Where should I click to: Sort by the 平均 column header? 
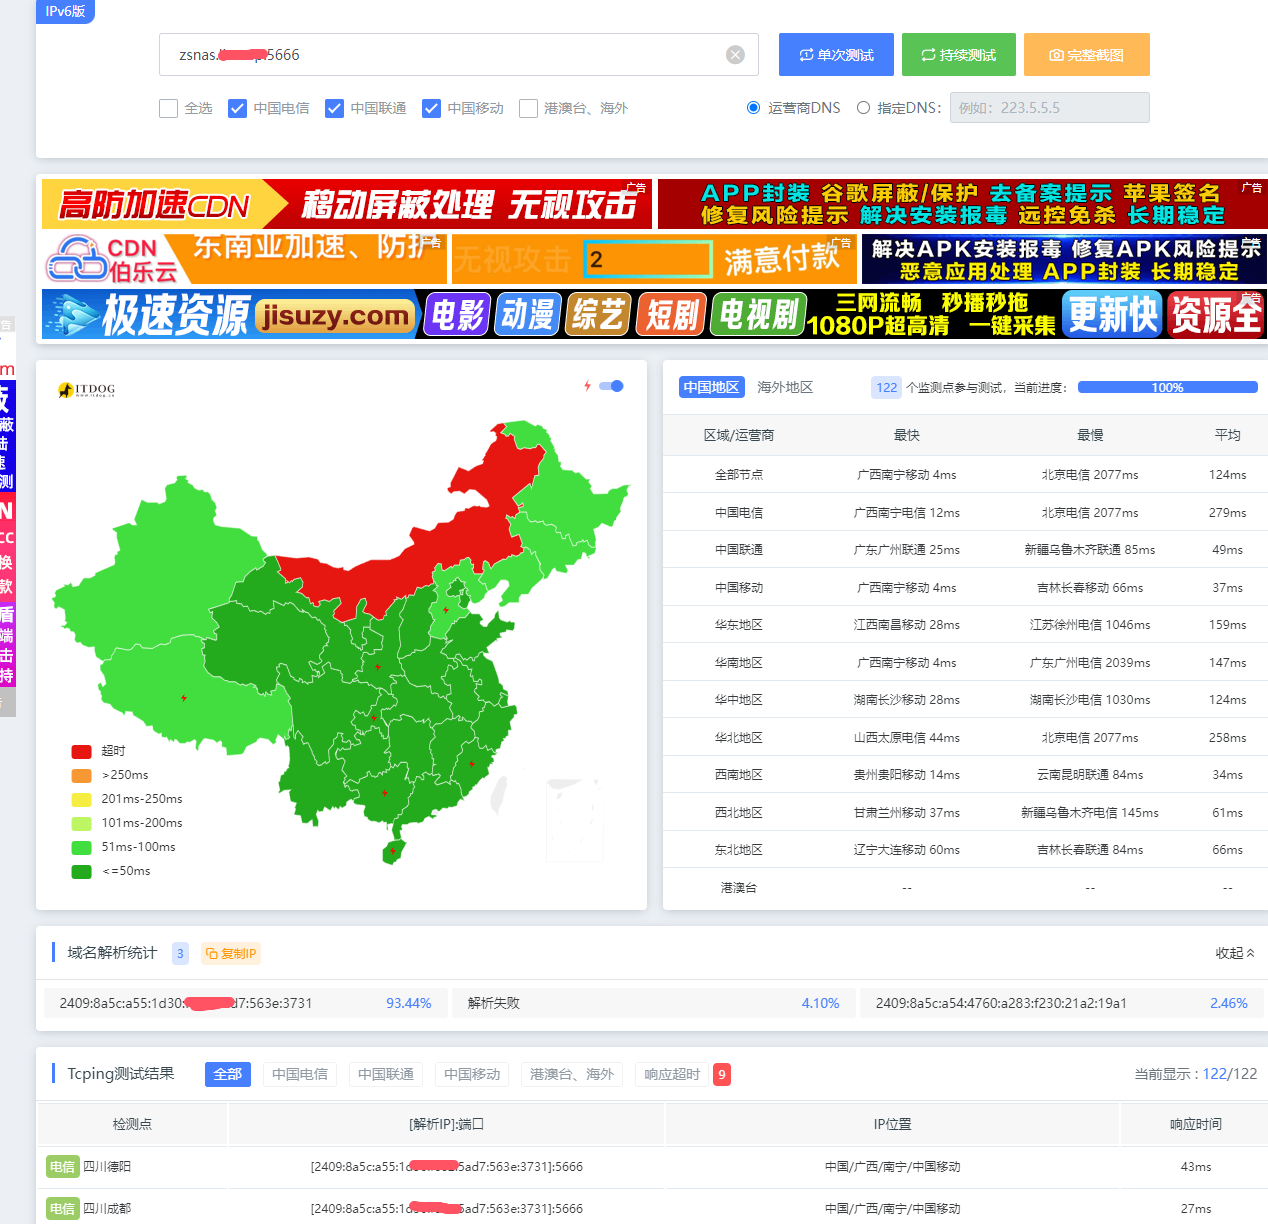point(1227,435)
